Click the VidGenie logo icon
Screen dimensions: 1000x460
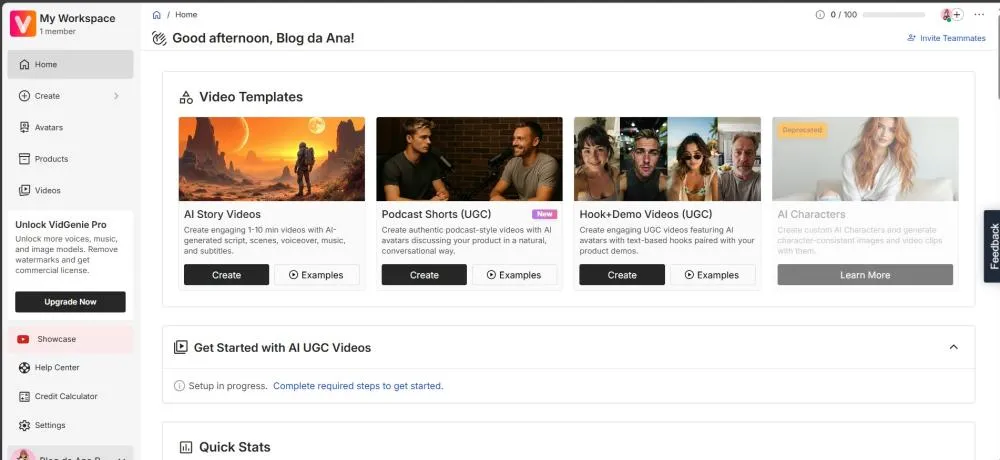23,23
